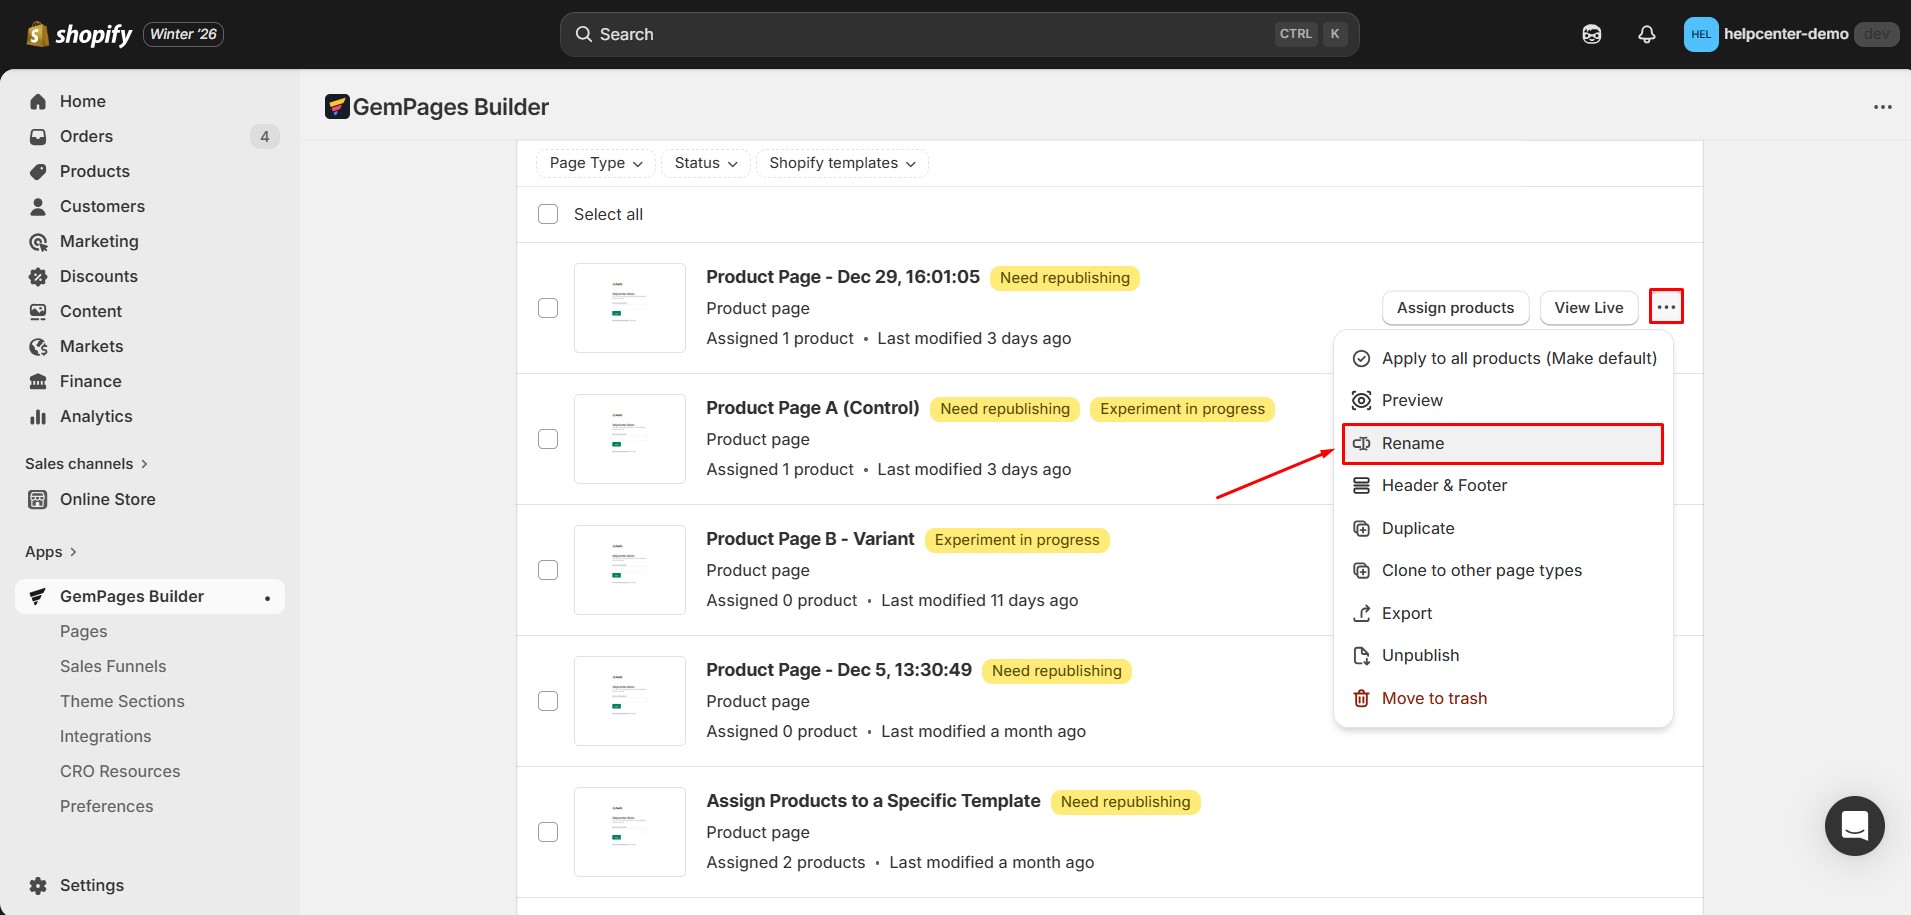Expand the Status filter dropdown
Image resolution: width=1911 pixels, height=915 pixels.
706,163
